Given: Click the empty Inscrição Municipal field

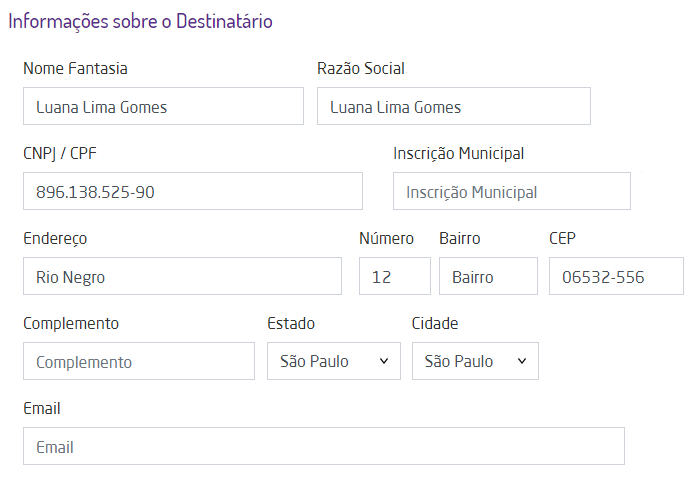Looking at the screenshot, I should [511, 191].
